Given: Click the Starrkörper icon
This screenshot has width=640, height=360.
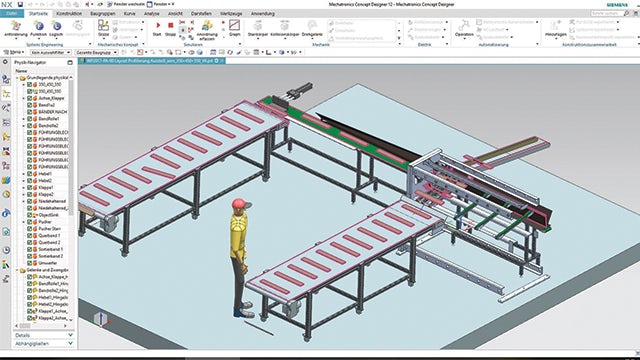Looking at the screenshot, I should [258, 26].
